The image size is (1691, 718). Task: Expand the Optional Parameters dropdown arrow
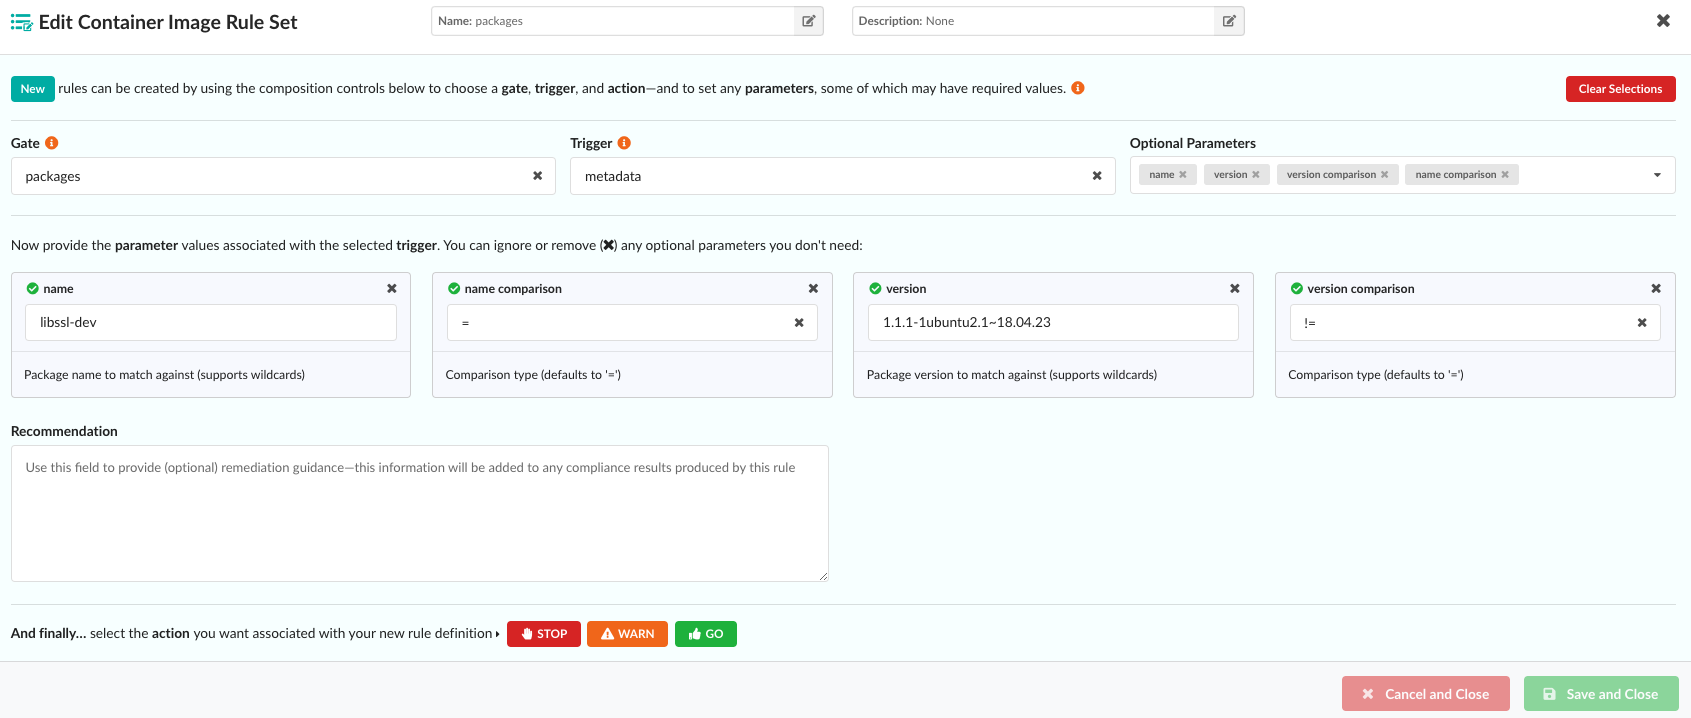point(1657,175)
